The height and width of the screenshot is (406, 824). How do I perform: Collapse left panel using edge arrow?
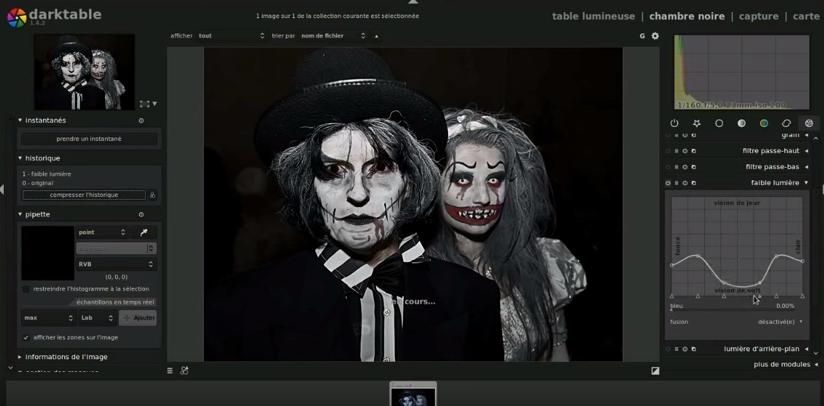(x=2, y=189)
